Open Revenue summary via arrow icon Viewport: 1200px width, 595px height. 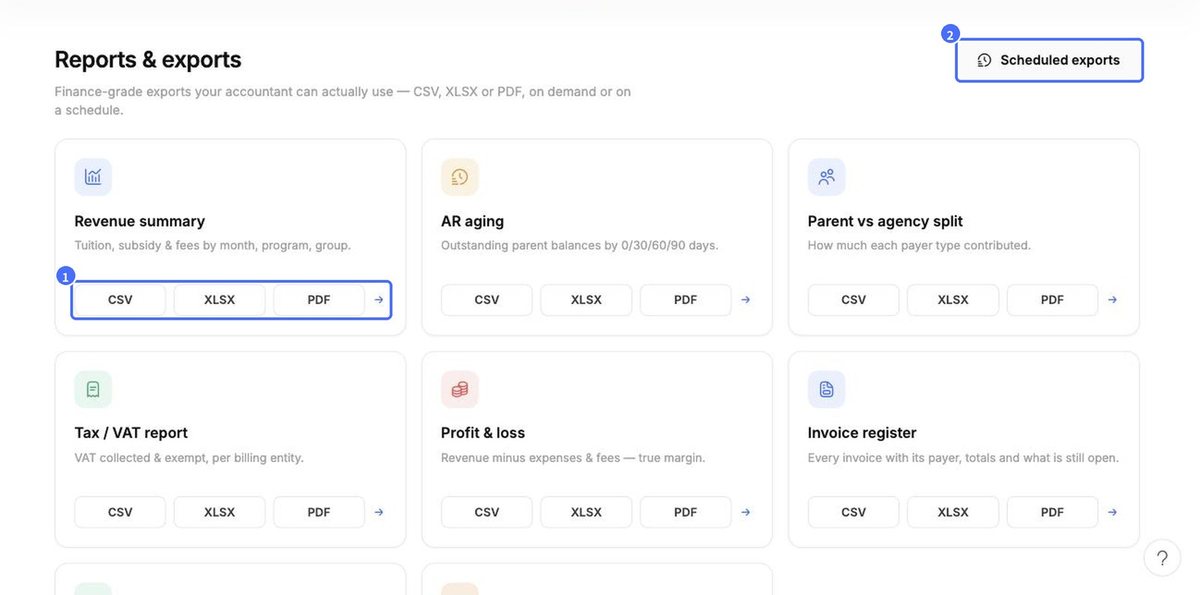(x=379, y=300)
